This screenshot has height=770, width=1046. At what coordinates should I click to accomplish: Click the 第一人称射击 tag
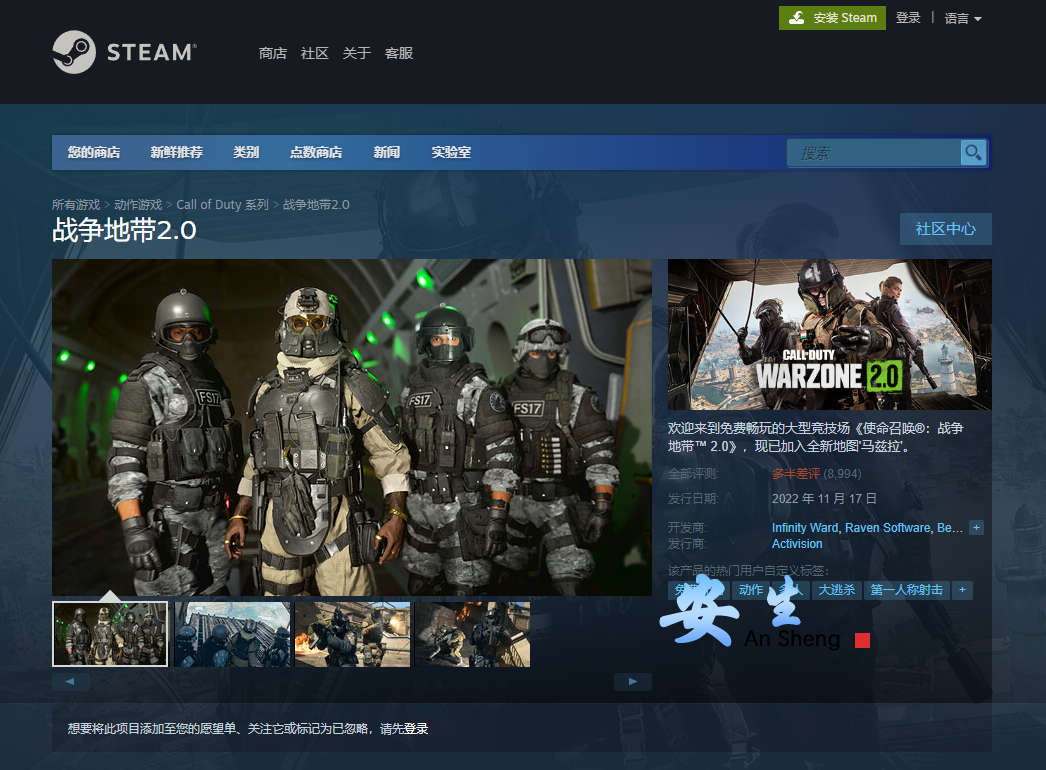907,590
